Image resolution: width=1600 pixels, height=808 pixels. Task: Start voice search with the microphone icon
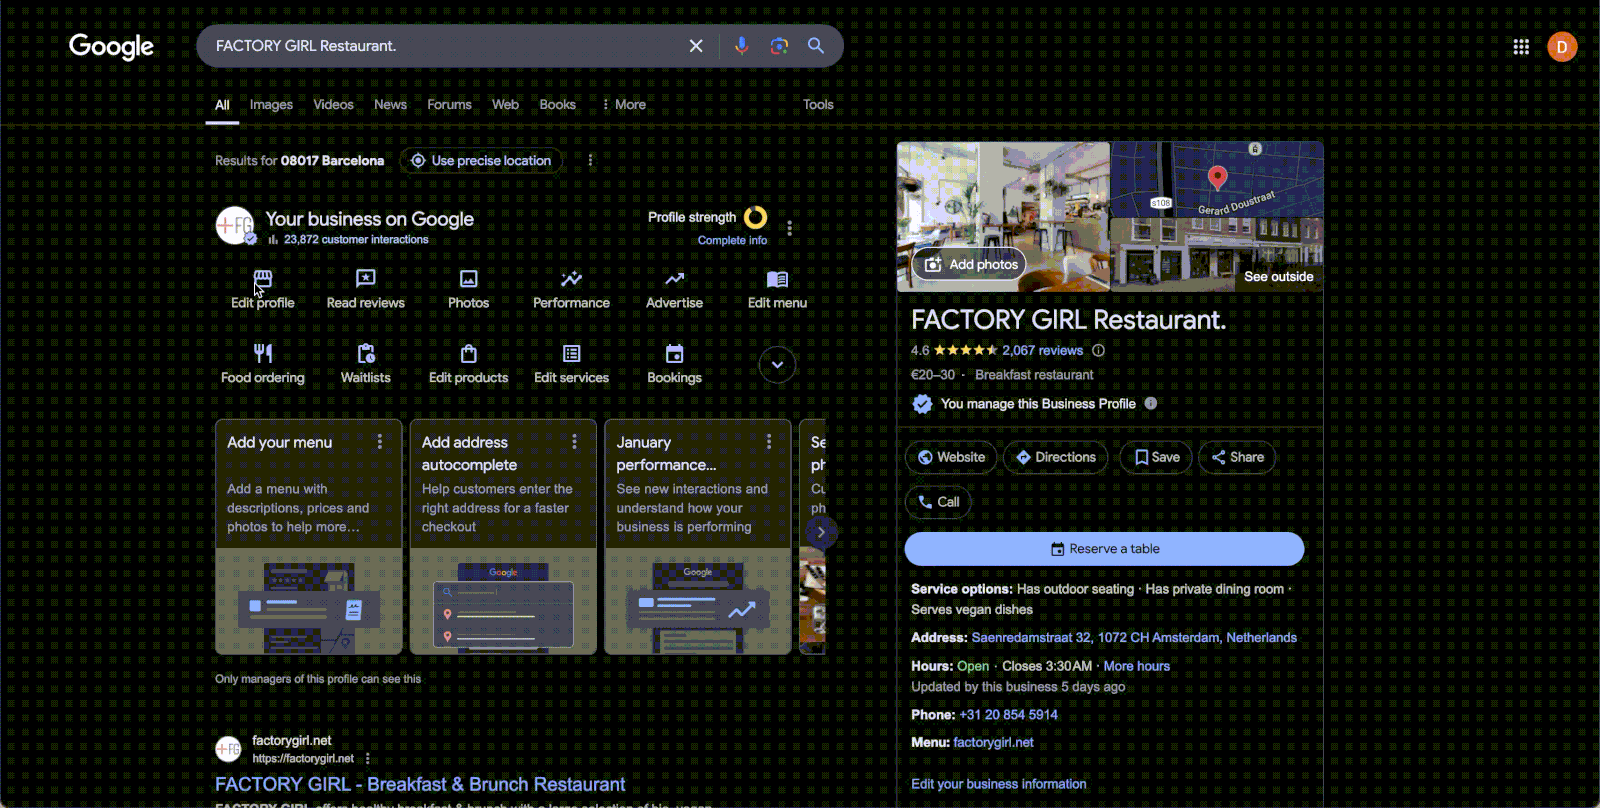[x=741, y=46]
